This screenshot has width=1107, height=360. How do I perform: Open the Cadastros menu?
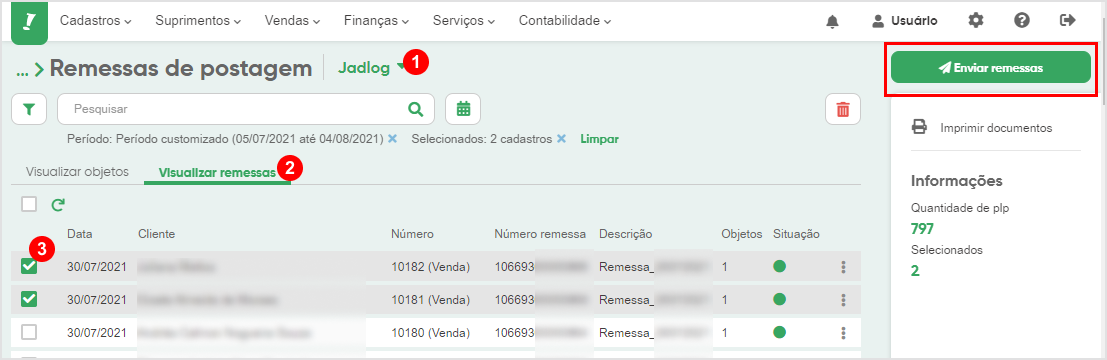tap(96, 21)
